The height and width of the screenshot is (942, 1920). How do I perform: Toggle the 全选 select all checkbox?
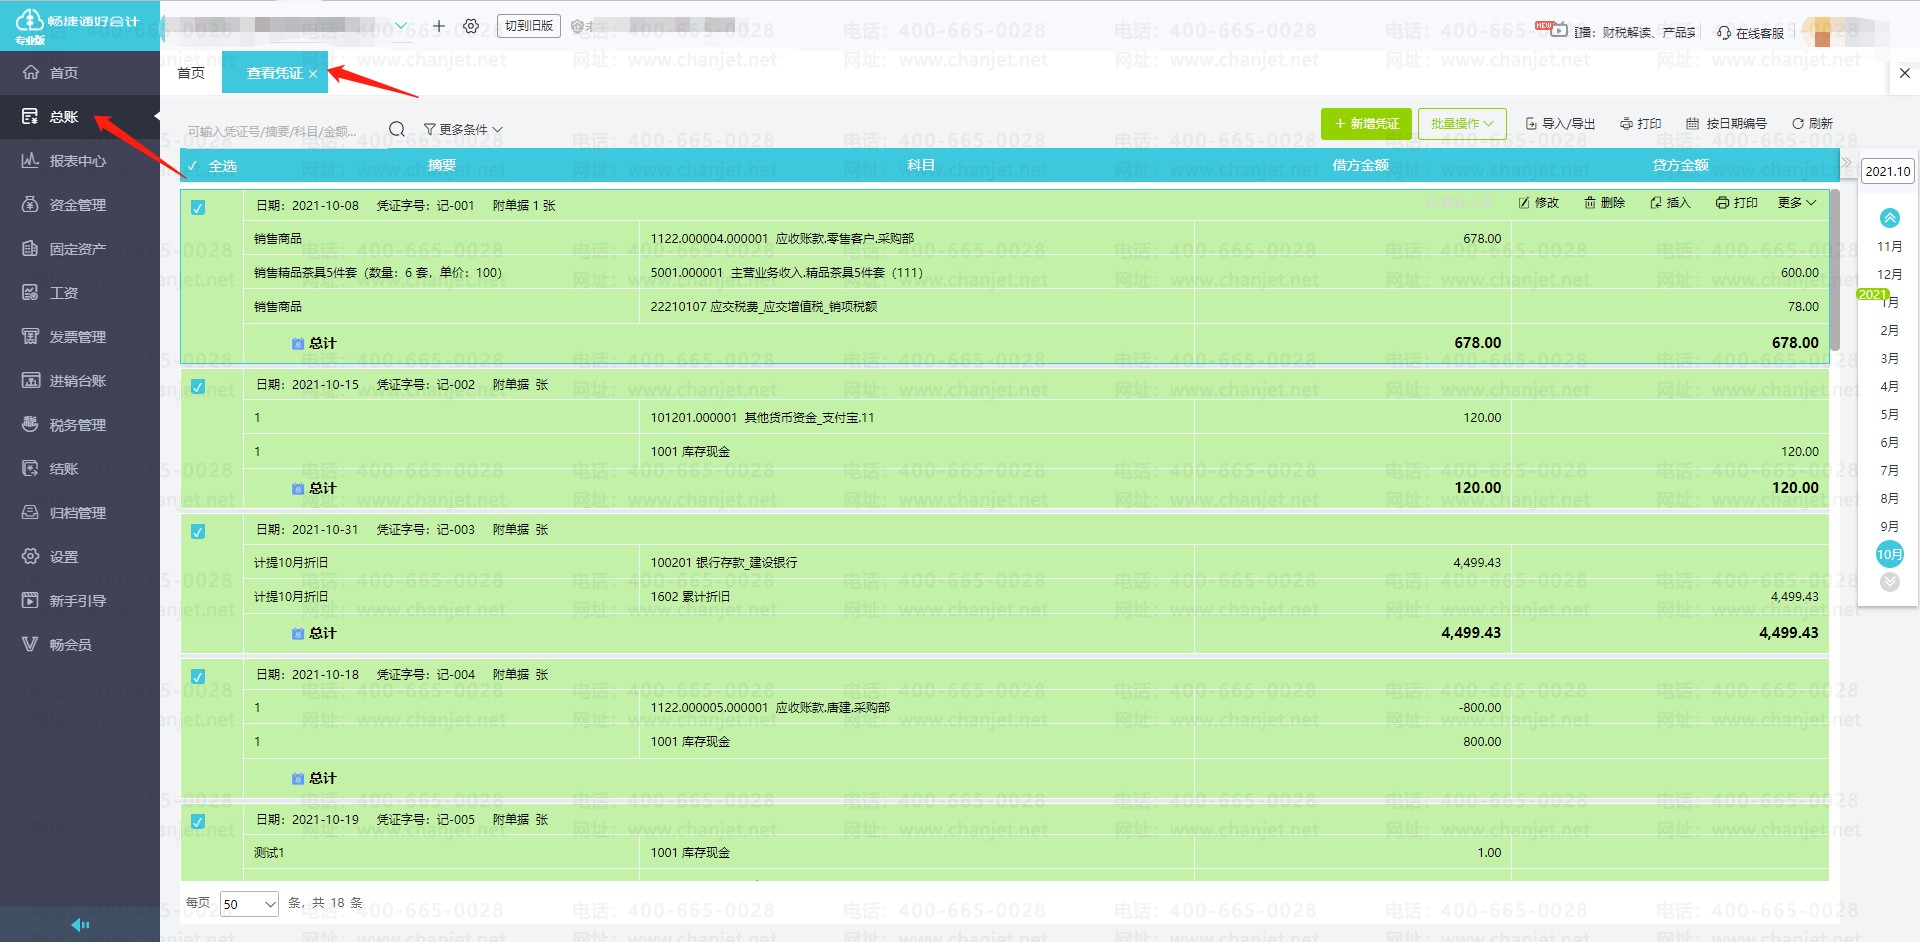coord(193,166)
